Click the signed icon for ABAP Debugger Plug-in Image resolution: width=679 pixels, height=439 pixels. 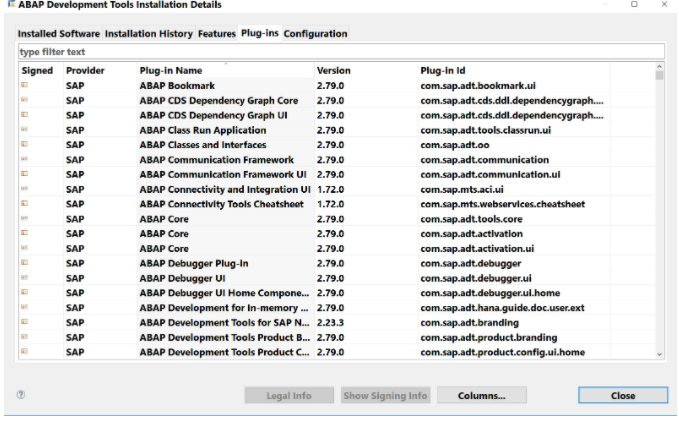pyautogui.click(x=25, y=263)
